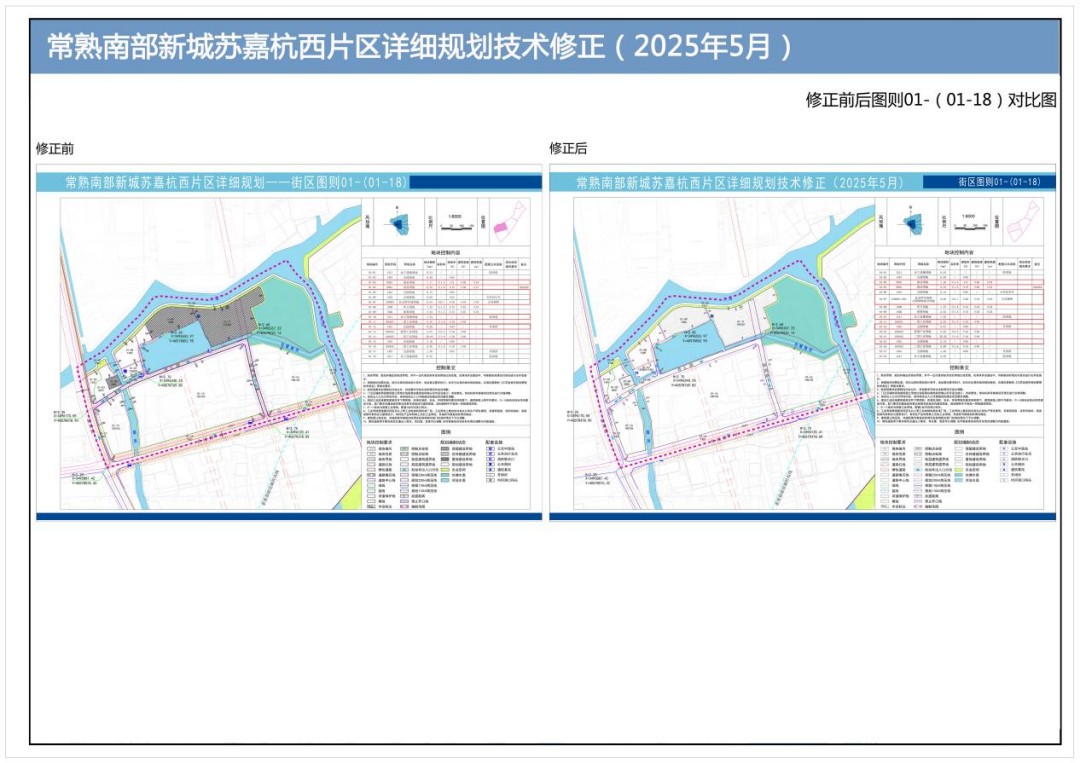Click the wind rose diagram in the 修正前 map

tap(397, 222)
